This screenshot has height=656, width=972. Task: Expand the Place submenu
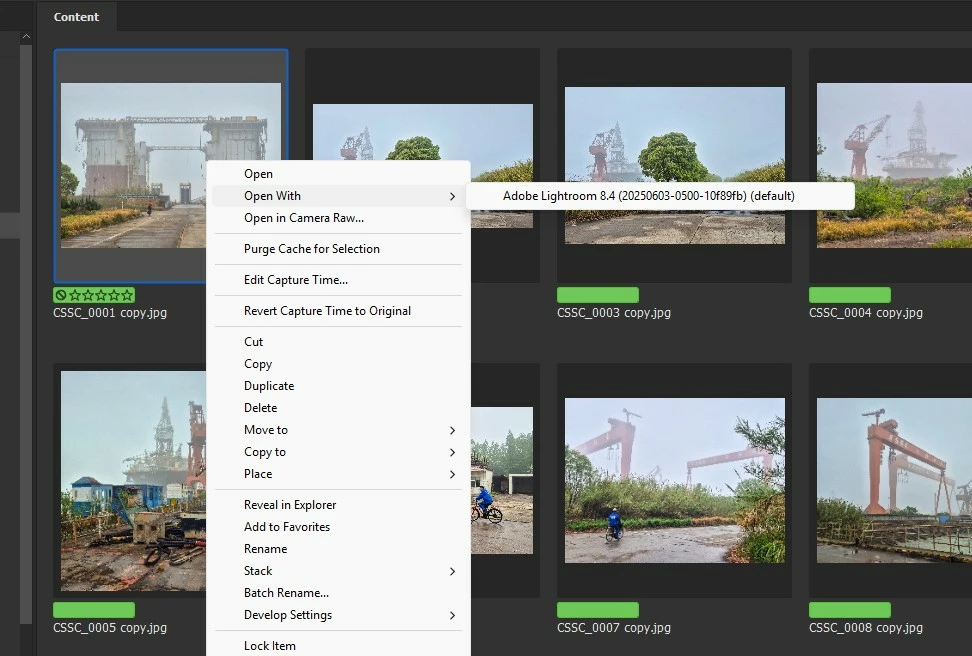[x=338, y=474]
